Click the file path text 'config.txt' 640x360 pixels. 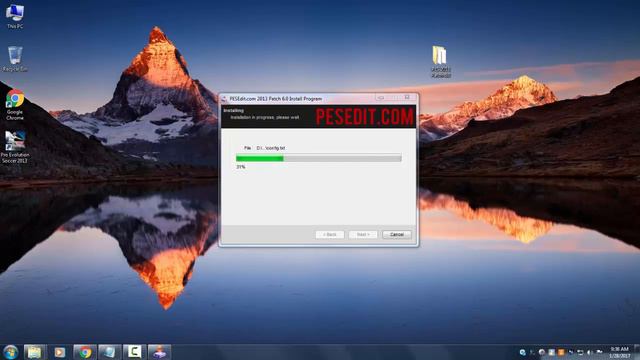pos(271,148)
